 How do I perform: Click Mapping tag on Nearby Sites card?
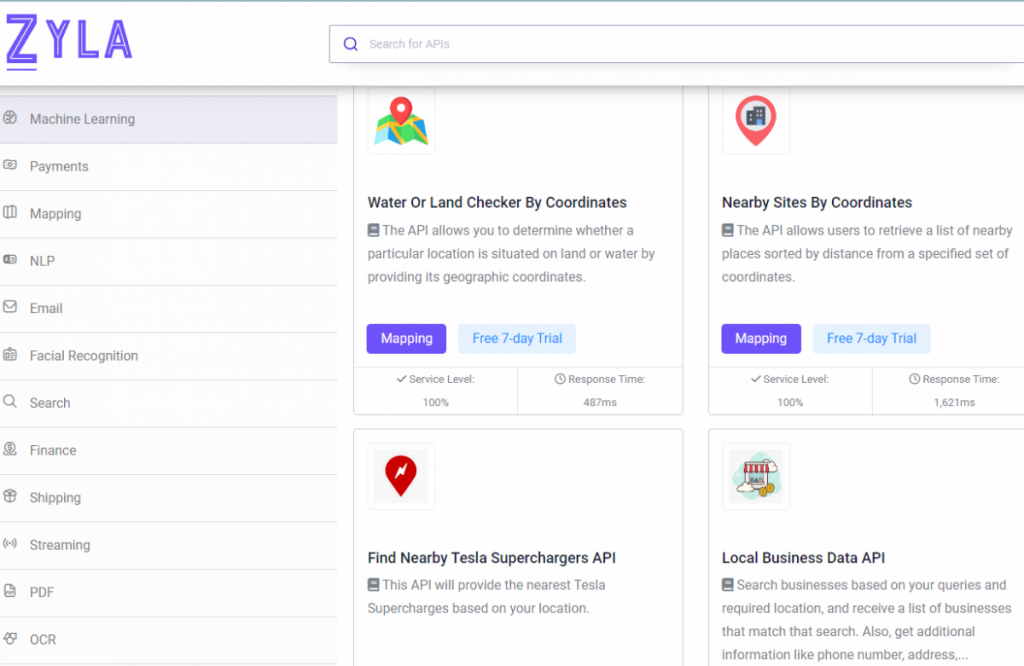[x=761, y=338]
